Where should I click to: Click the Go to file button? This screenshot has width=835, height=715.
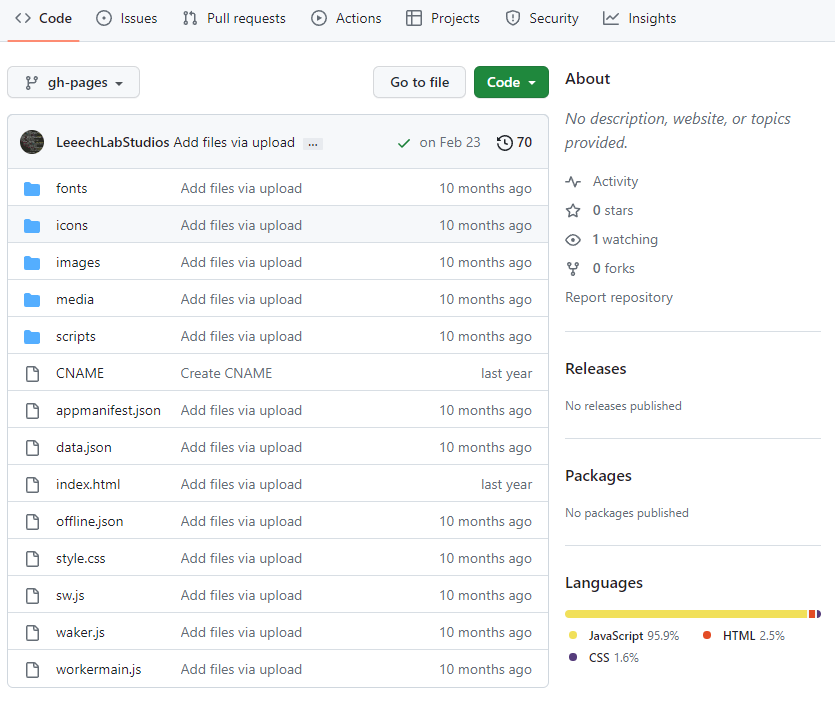click(420, 82)
